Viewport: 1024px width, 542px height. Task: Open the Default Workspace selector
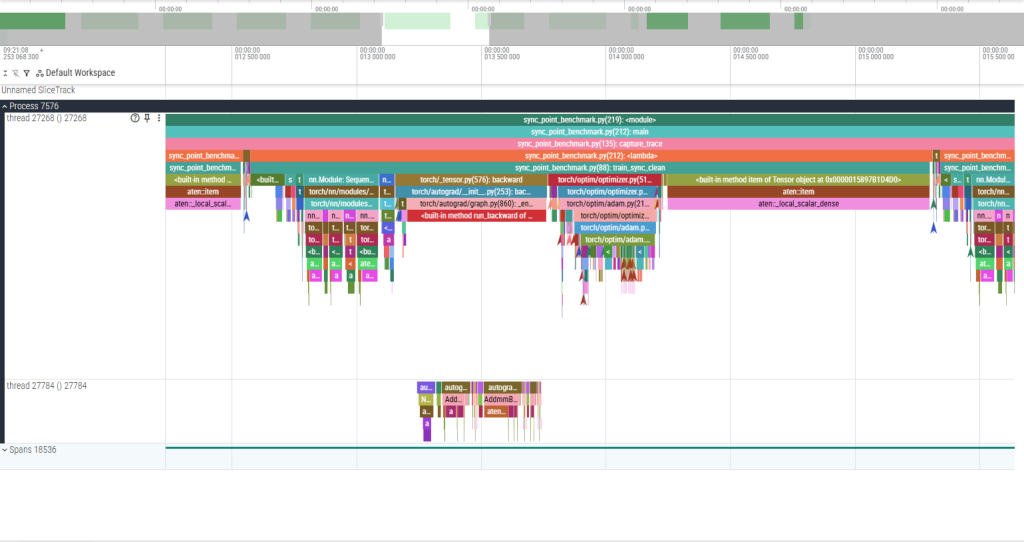tap(80, 73)
